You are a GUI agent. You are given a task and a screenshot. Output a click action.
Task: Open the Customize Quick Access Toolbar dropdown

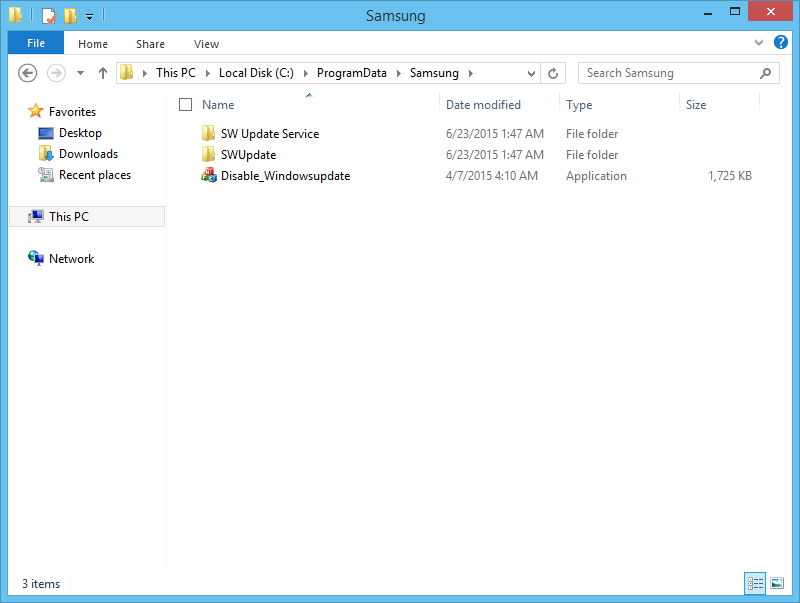(89, 17)
